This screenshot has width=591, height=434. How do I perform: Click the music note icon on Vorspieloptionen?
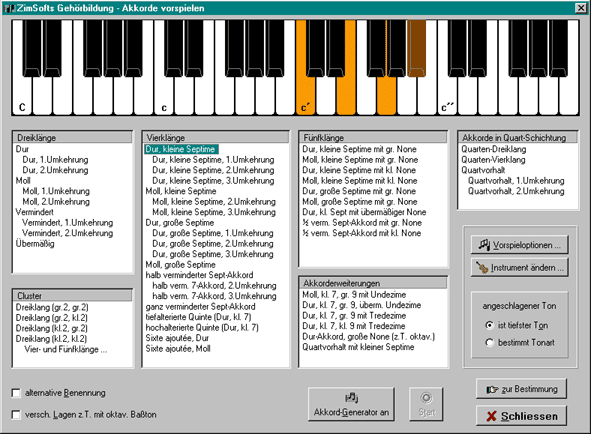click(x=484, y=245)
